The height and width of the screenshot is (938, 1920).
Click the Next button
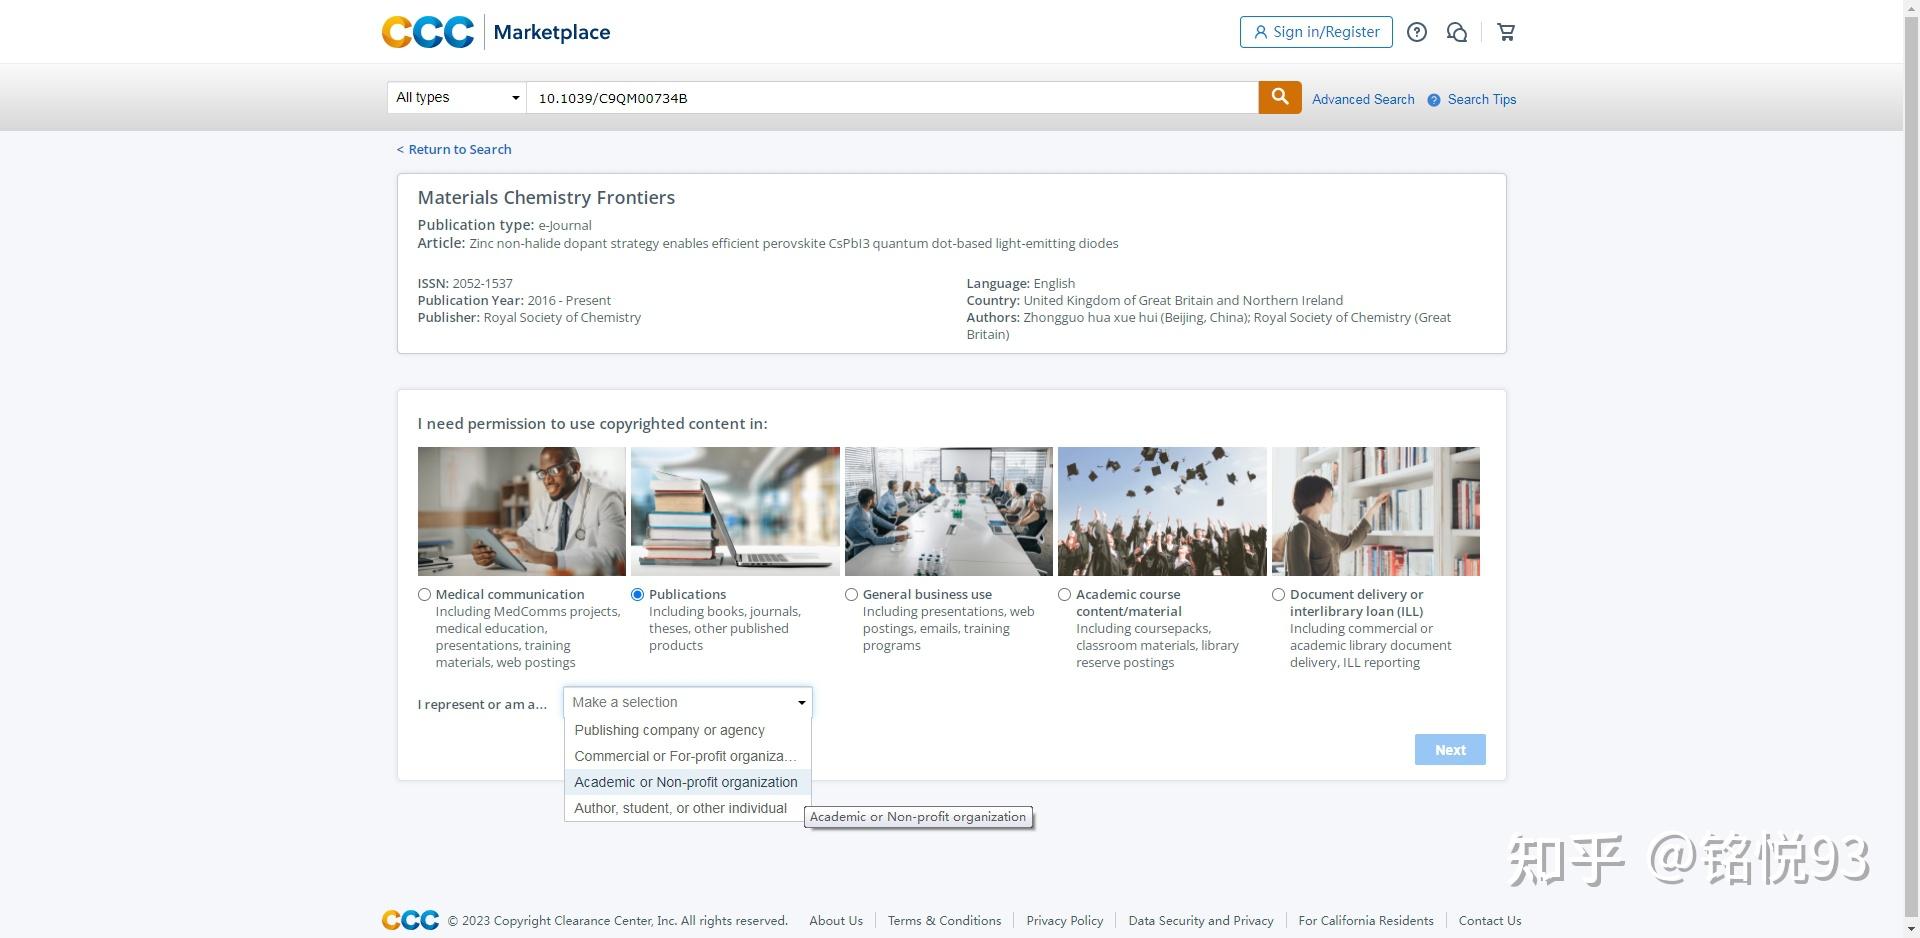[1450, 750]
